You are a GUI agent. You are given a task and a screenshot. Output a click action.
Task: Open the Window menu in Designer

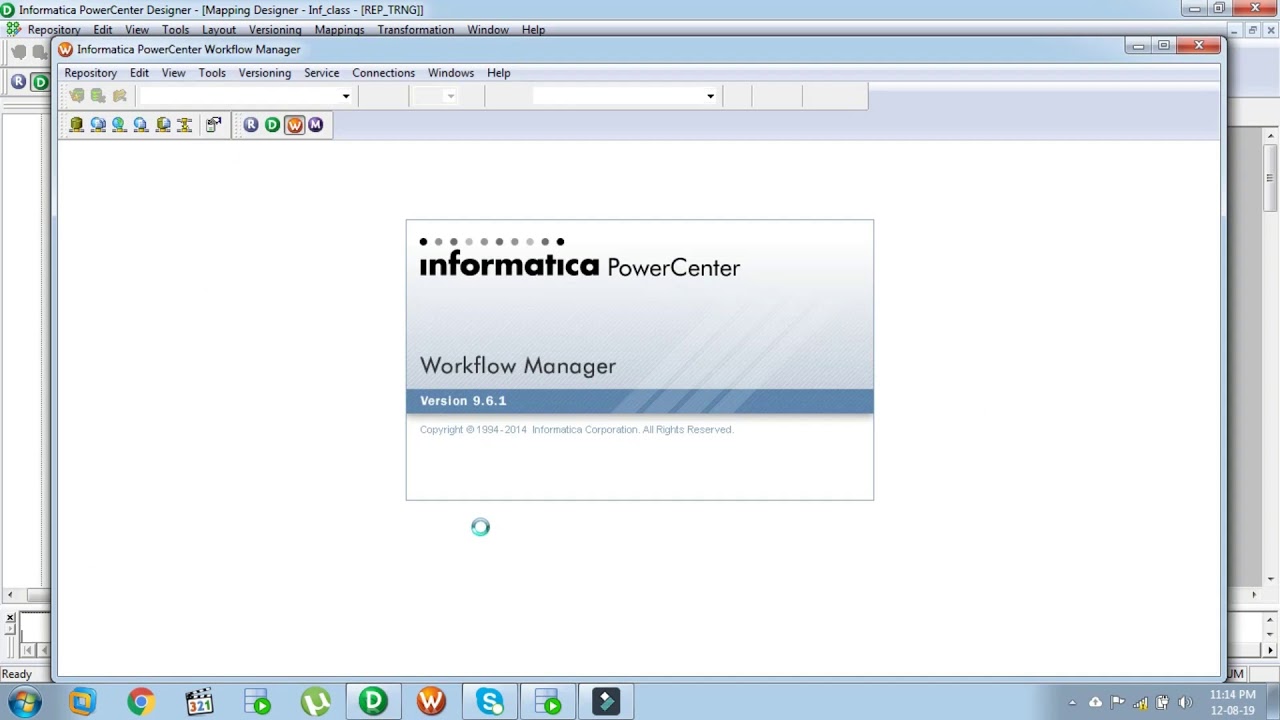[488, 30]
